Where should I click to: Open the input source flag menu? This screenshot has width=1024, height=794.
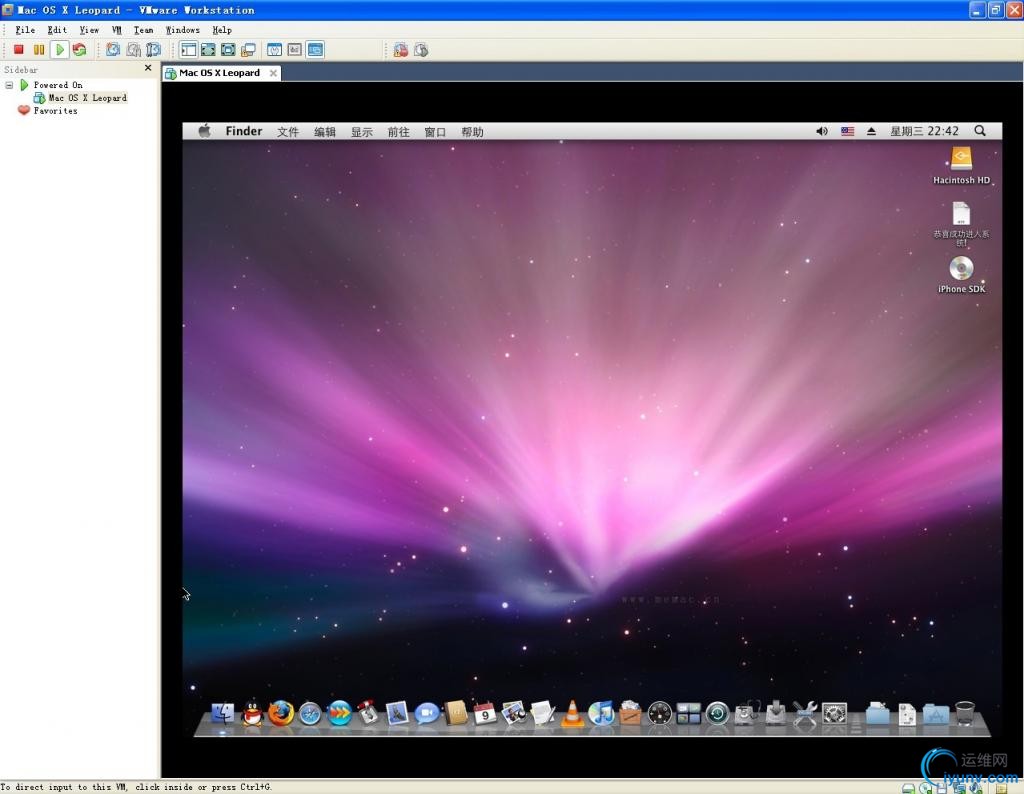(x=848, y=131)
